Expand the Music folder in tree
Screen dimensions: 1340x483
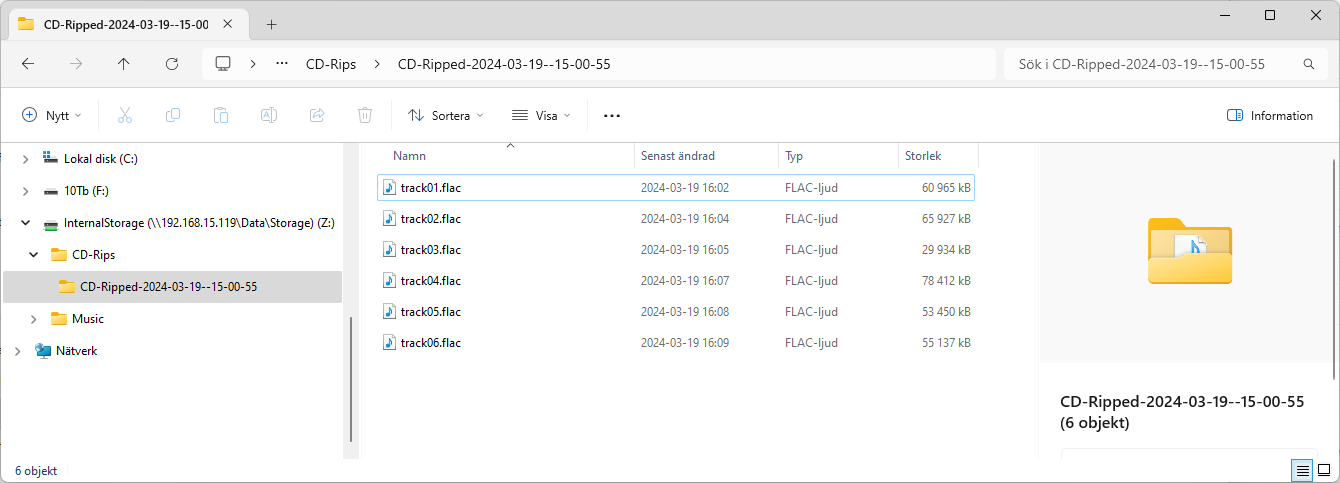pos(33,319)
